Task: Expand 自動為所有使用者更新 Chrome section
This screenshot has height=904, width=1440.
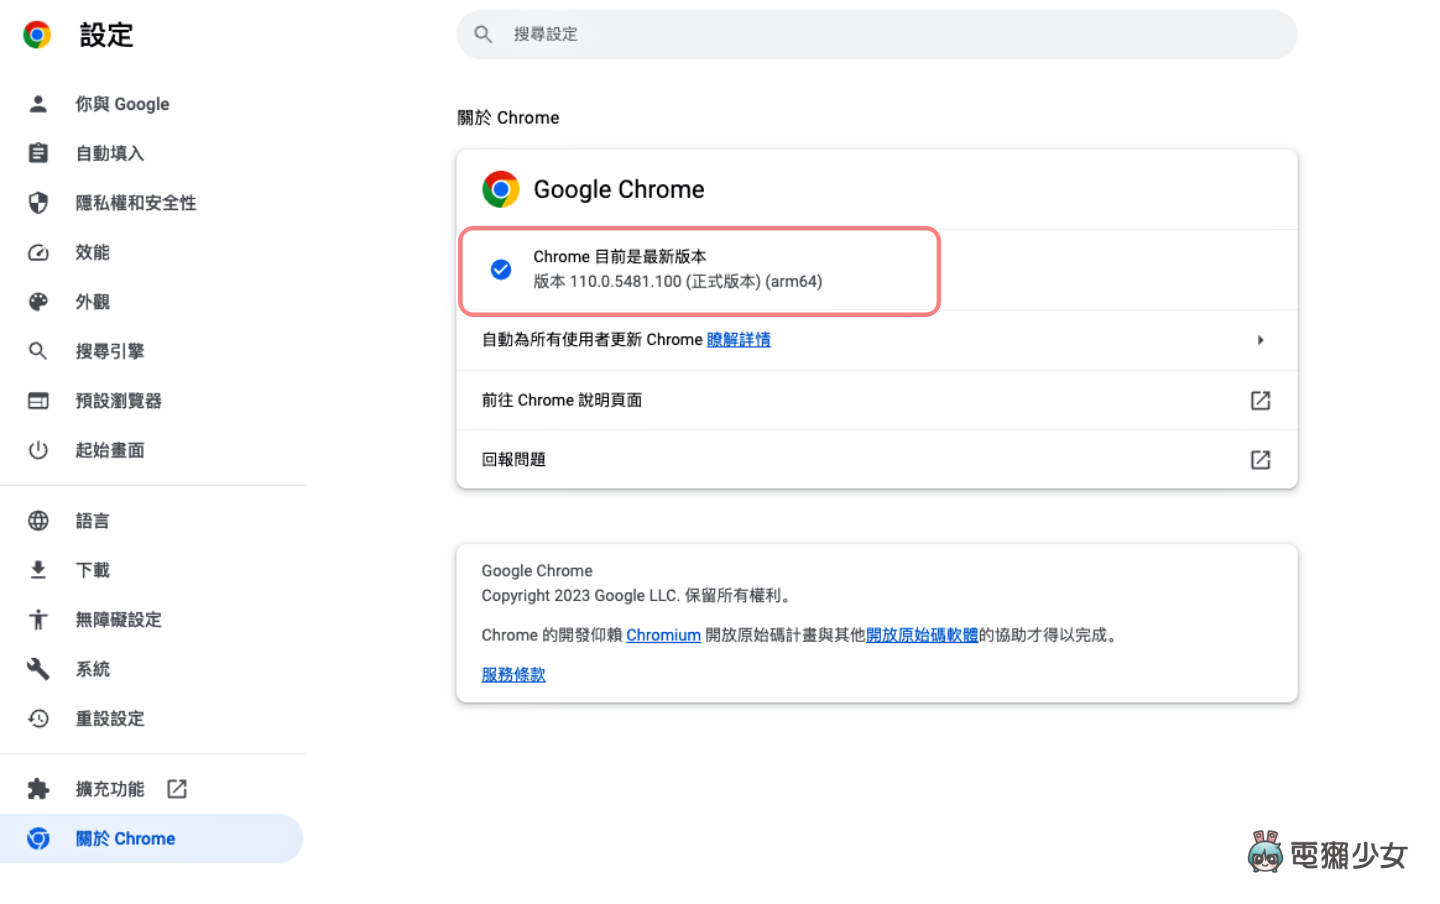Action: (x=1260, y=340)
